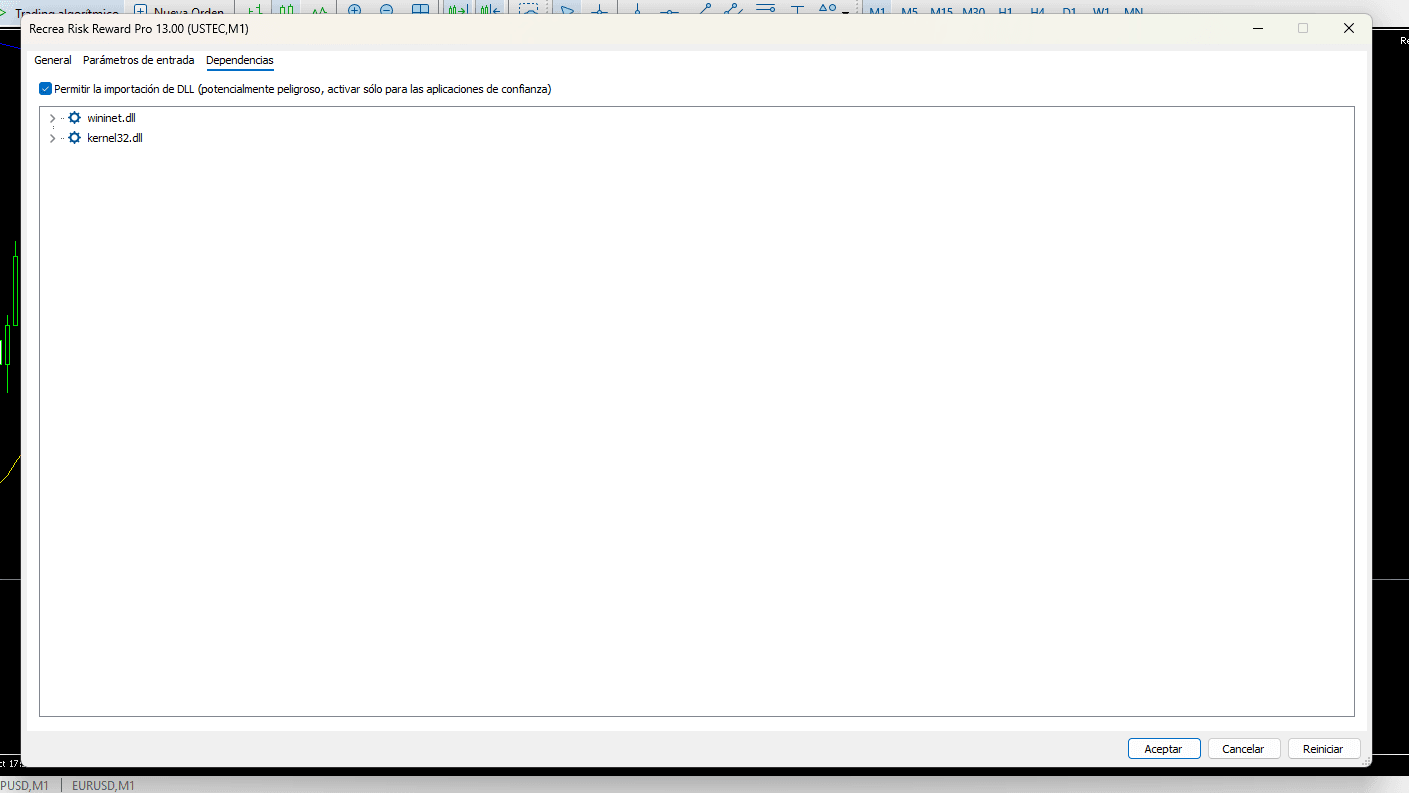Click the gear icon beside kernel32.dll

(x=74, y=138)
